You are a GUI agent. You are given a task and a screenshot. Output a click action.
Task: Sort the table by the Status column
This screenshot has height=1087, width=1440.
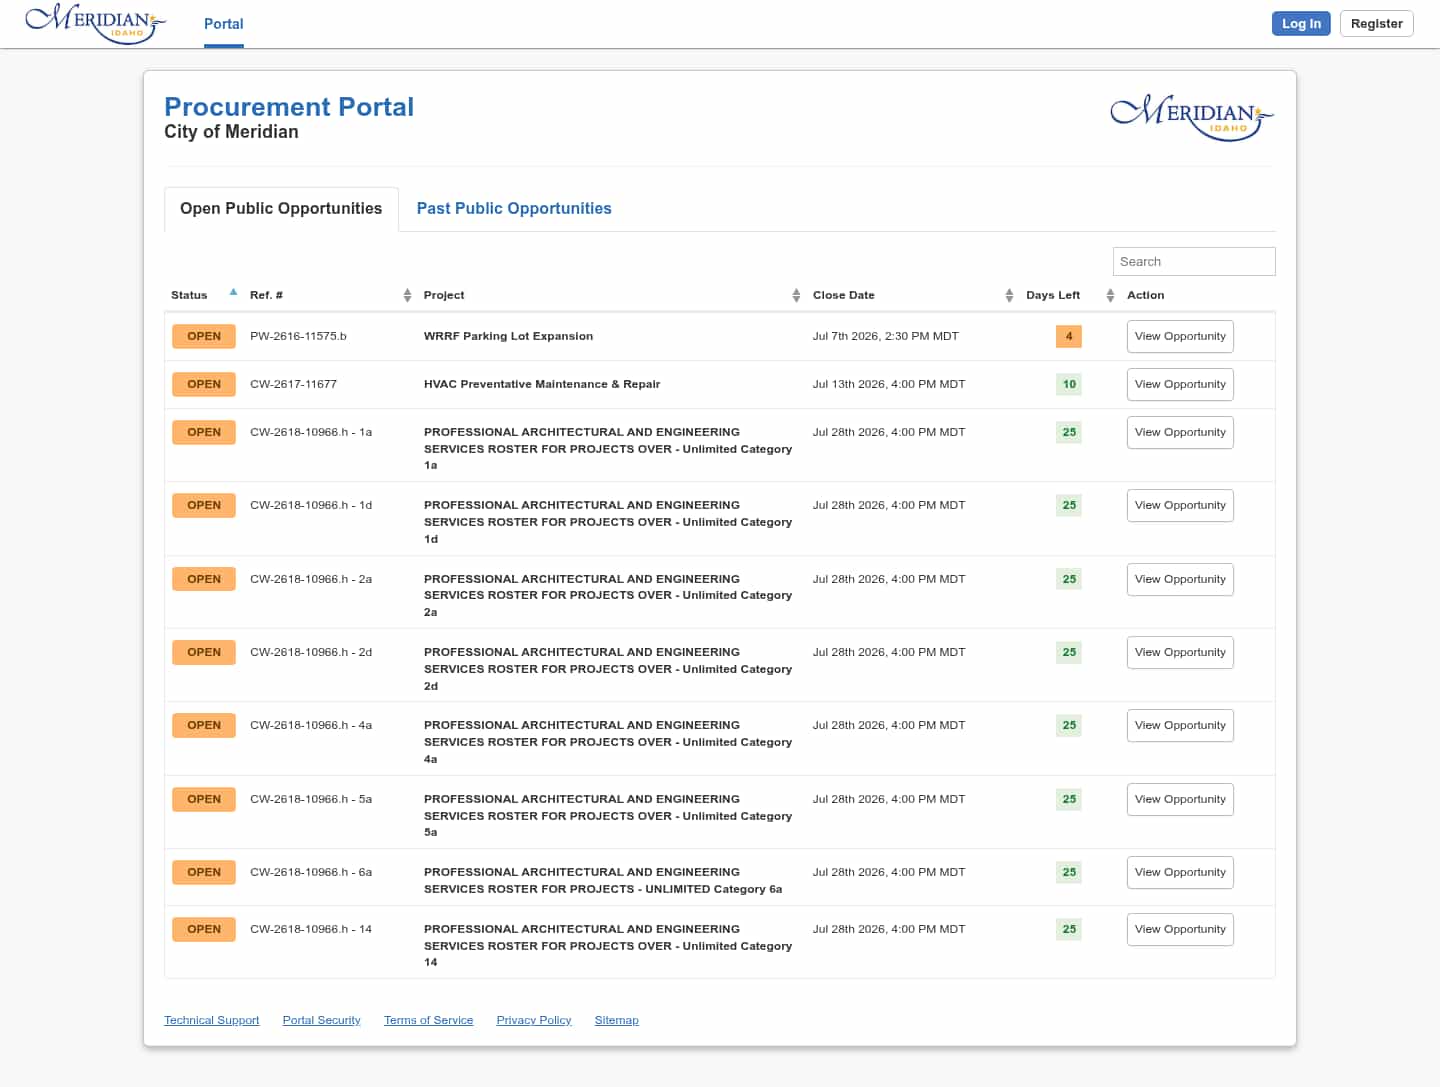233,293
